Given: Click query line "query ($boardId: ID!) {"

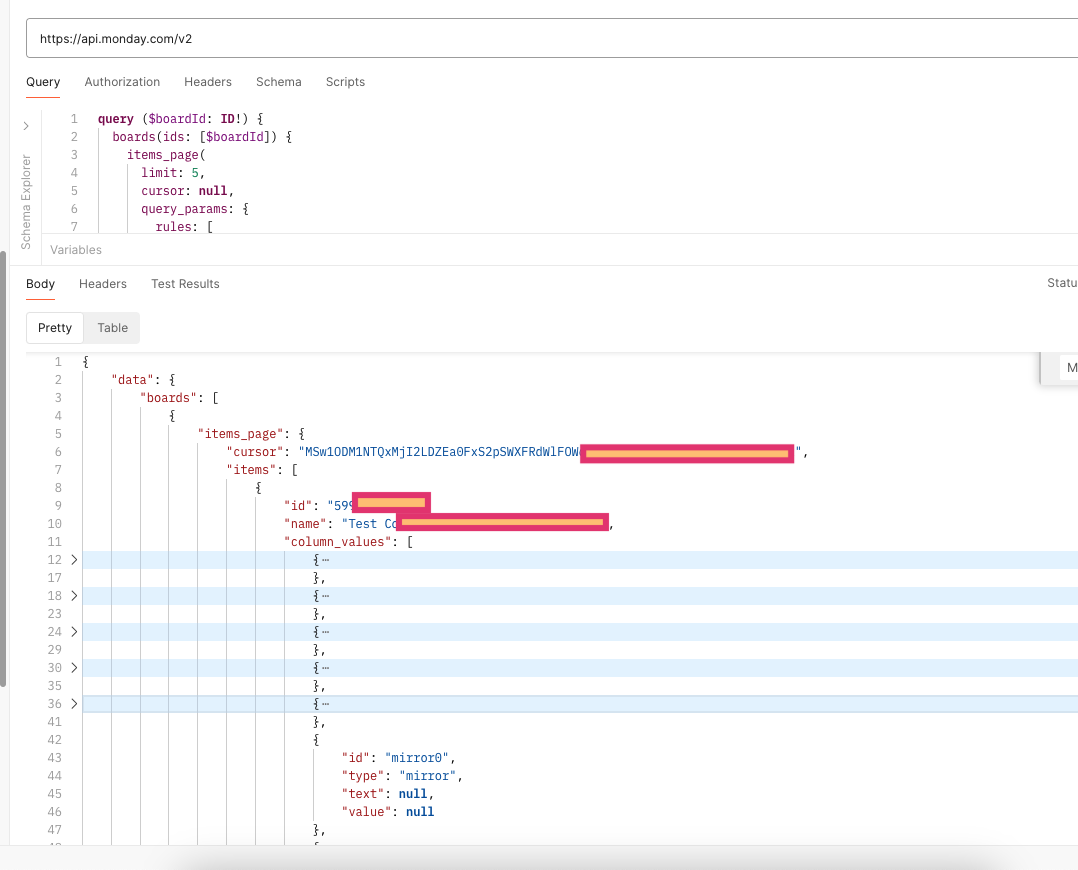Looking at the screenshot, I should 181,119.
